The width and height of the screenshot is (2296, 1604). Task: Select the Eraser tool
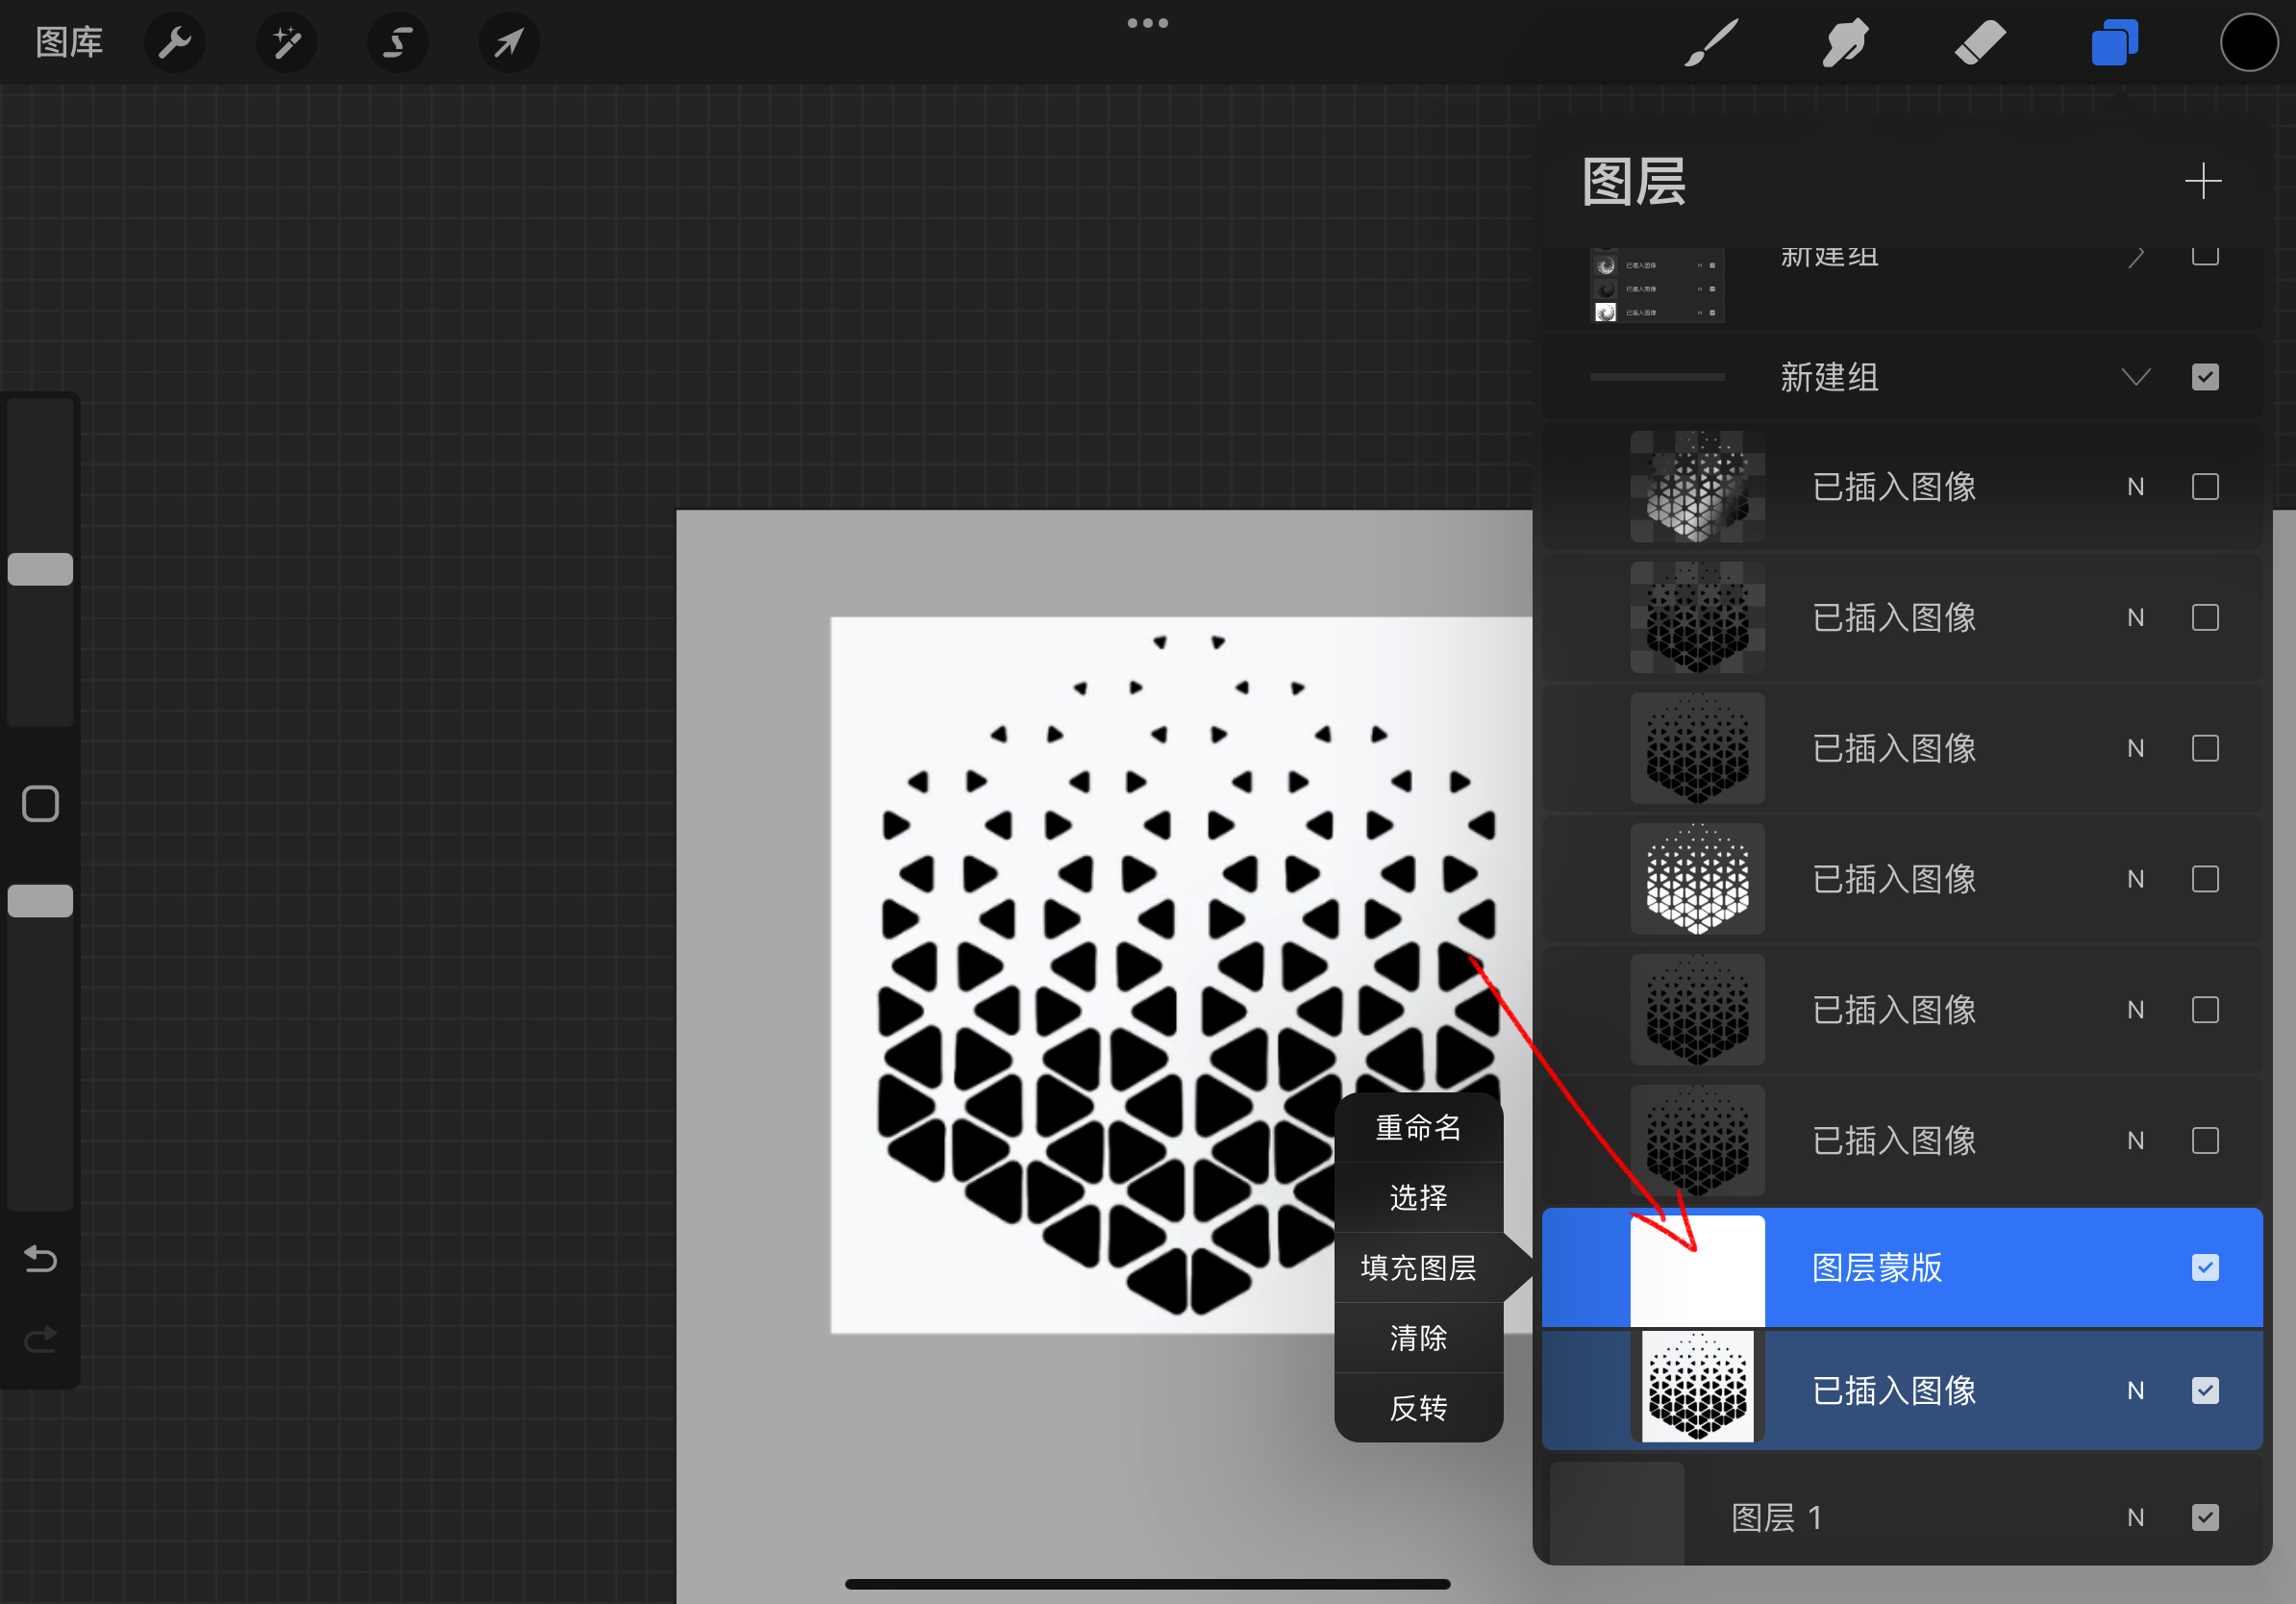pos(1979,42)
